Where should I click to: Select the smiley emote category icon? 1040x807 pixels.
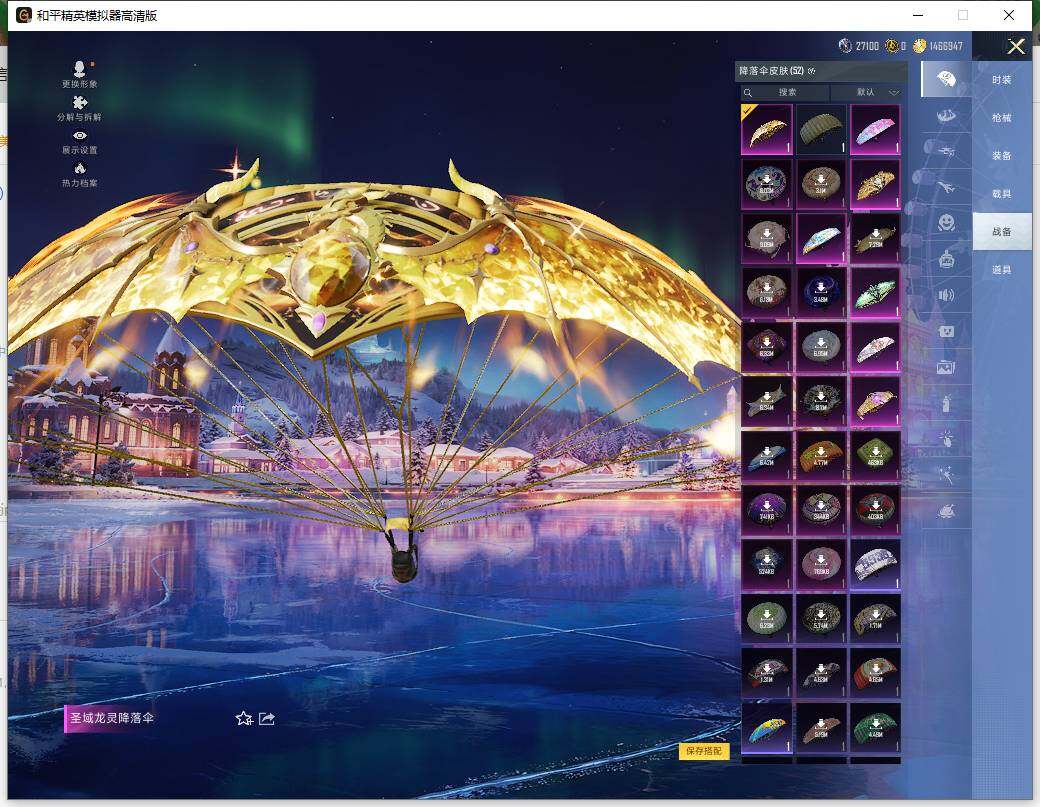[x=946, y=222]
